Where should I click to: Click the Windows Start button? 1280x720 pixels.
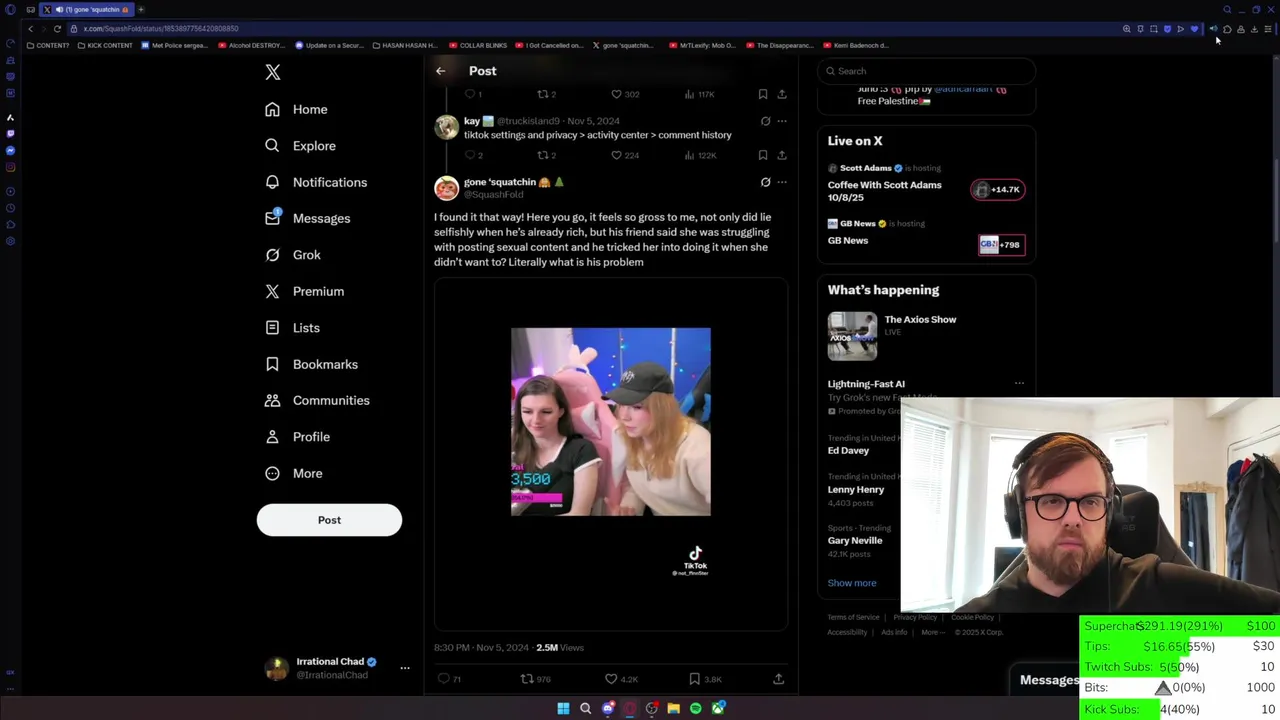tap(563, 708)
